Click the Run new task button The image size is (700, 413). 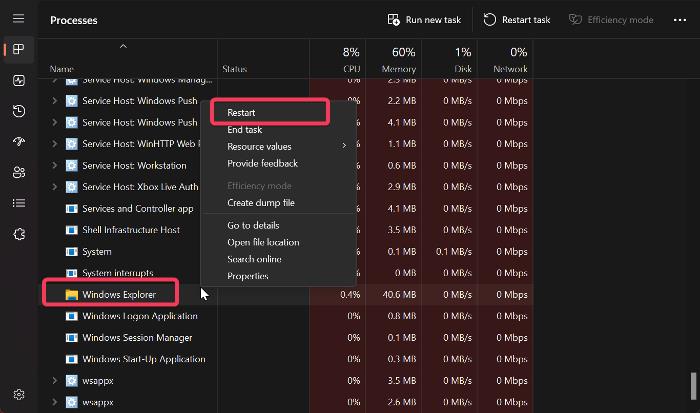[424, 20]
